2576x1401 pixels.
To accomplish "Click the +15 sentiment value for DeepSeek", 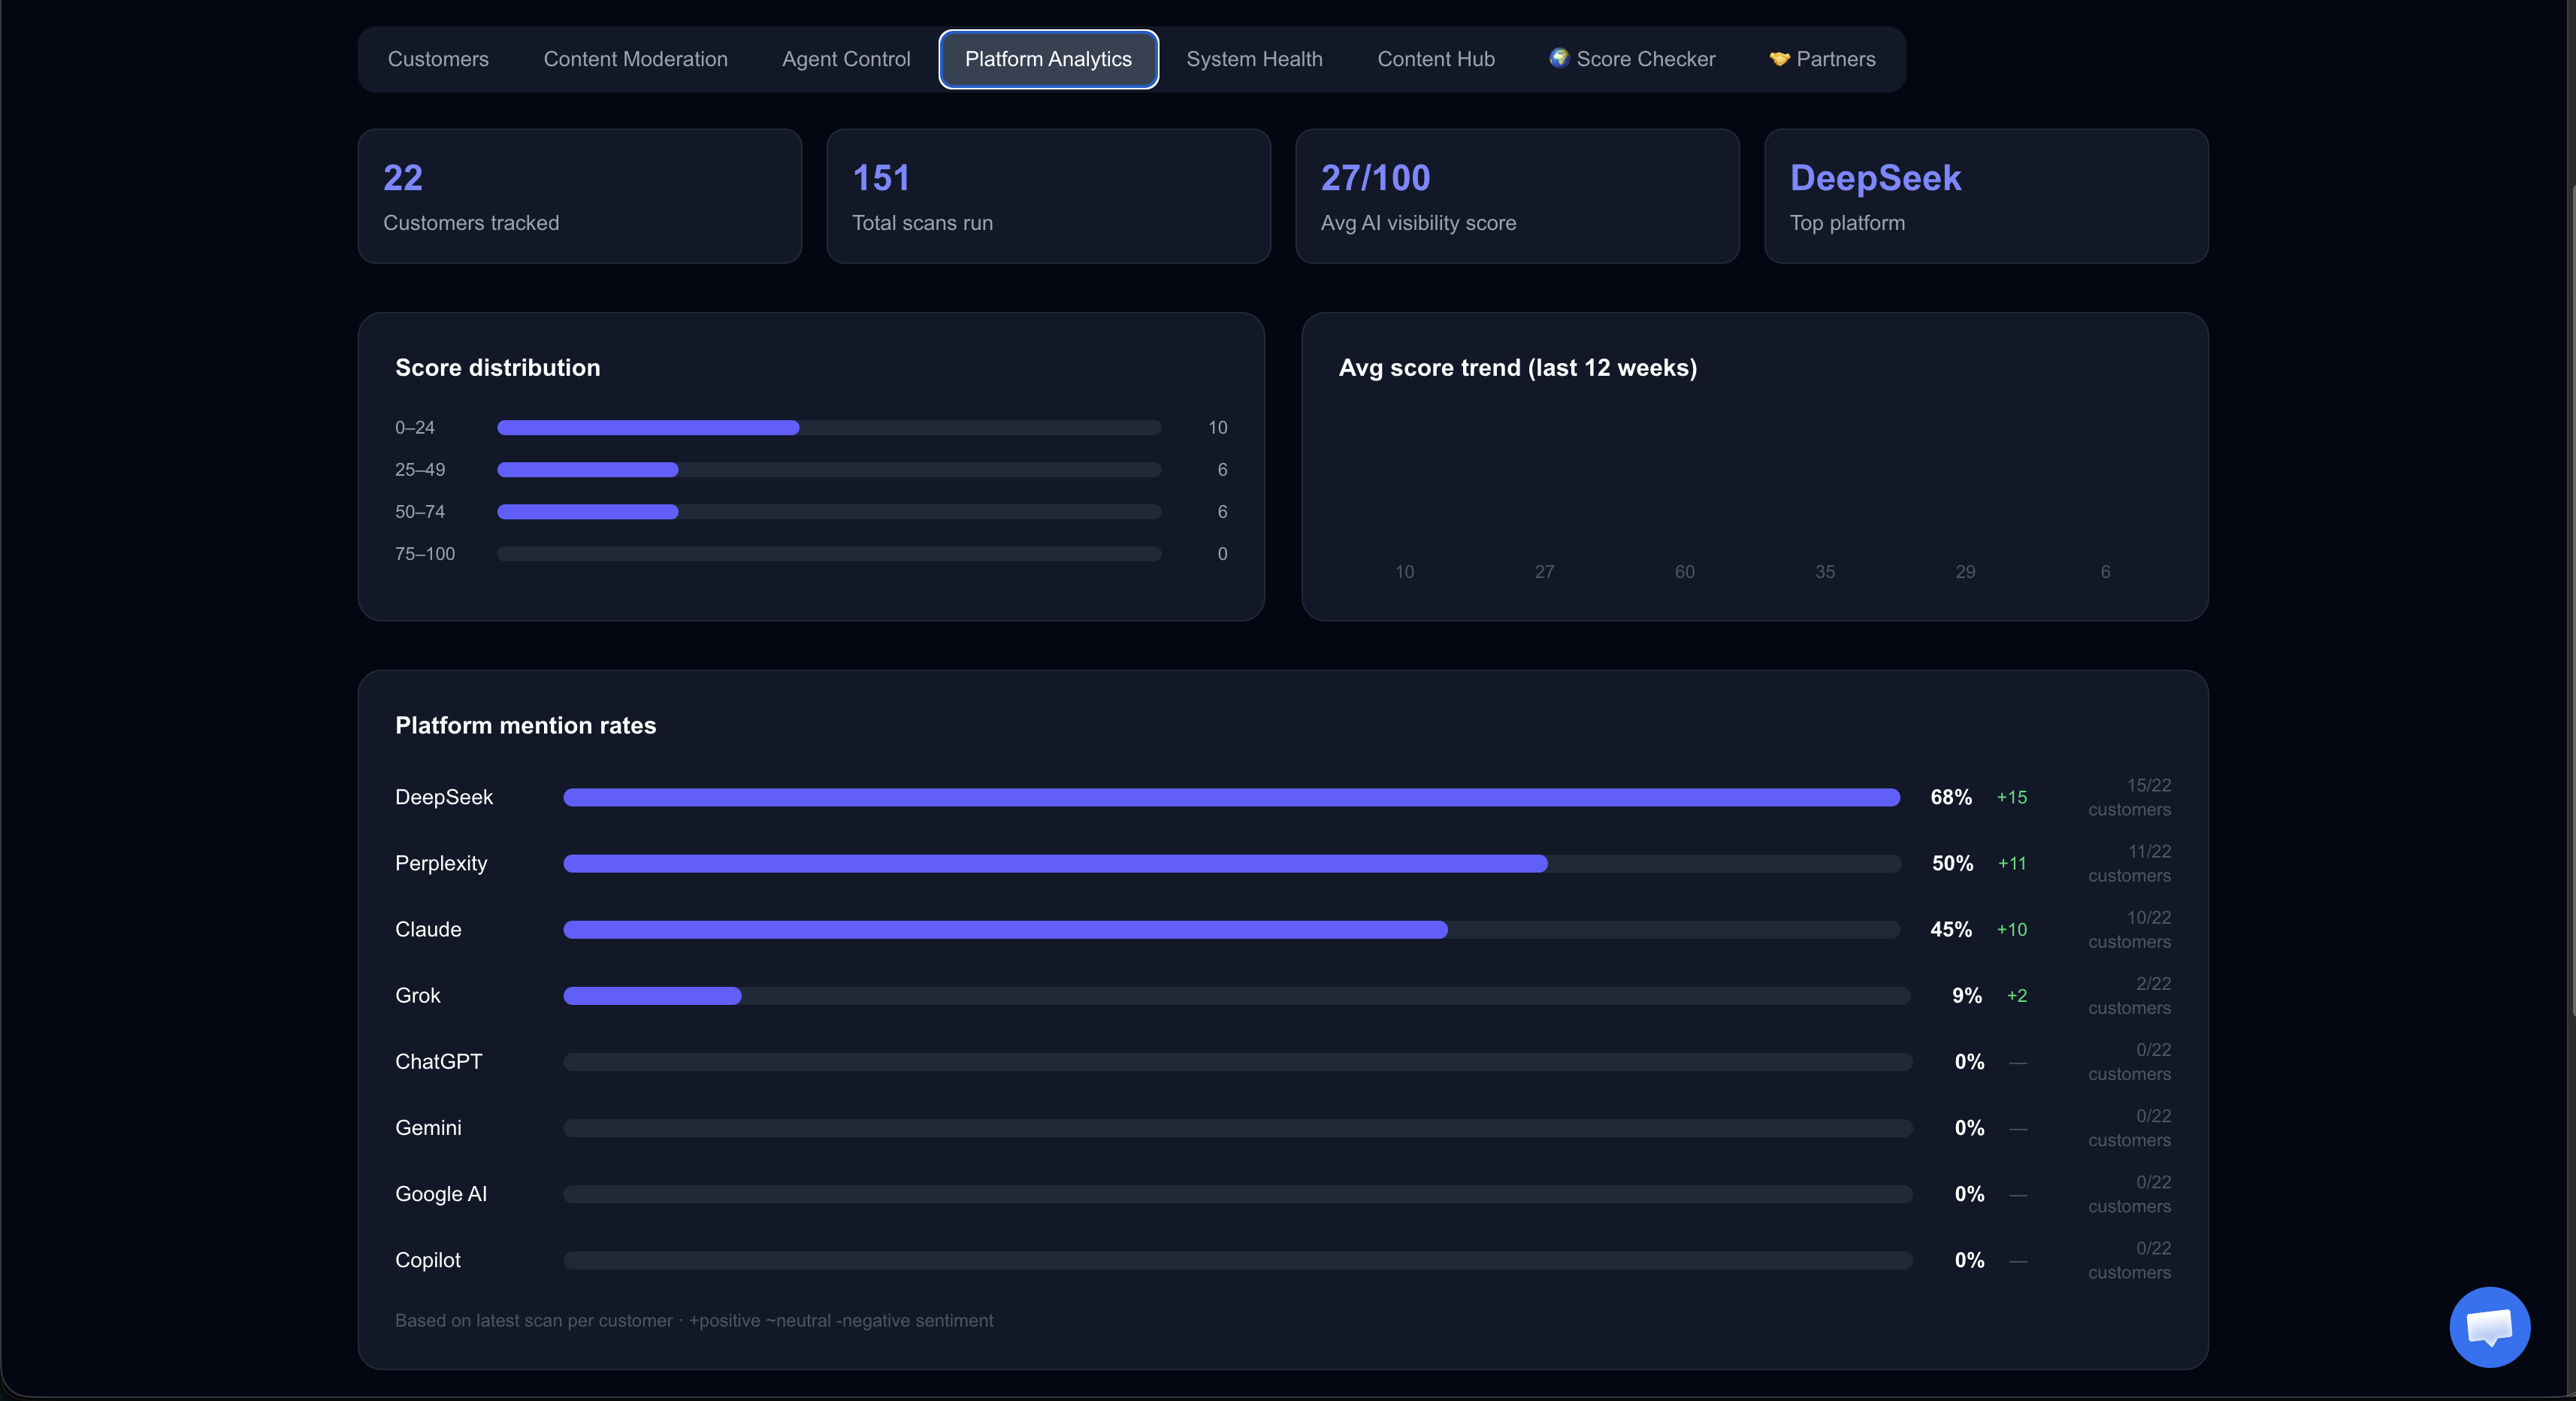I will (2012, 797).
